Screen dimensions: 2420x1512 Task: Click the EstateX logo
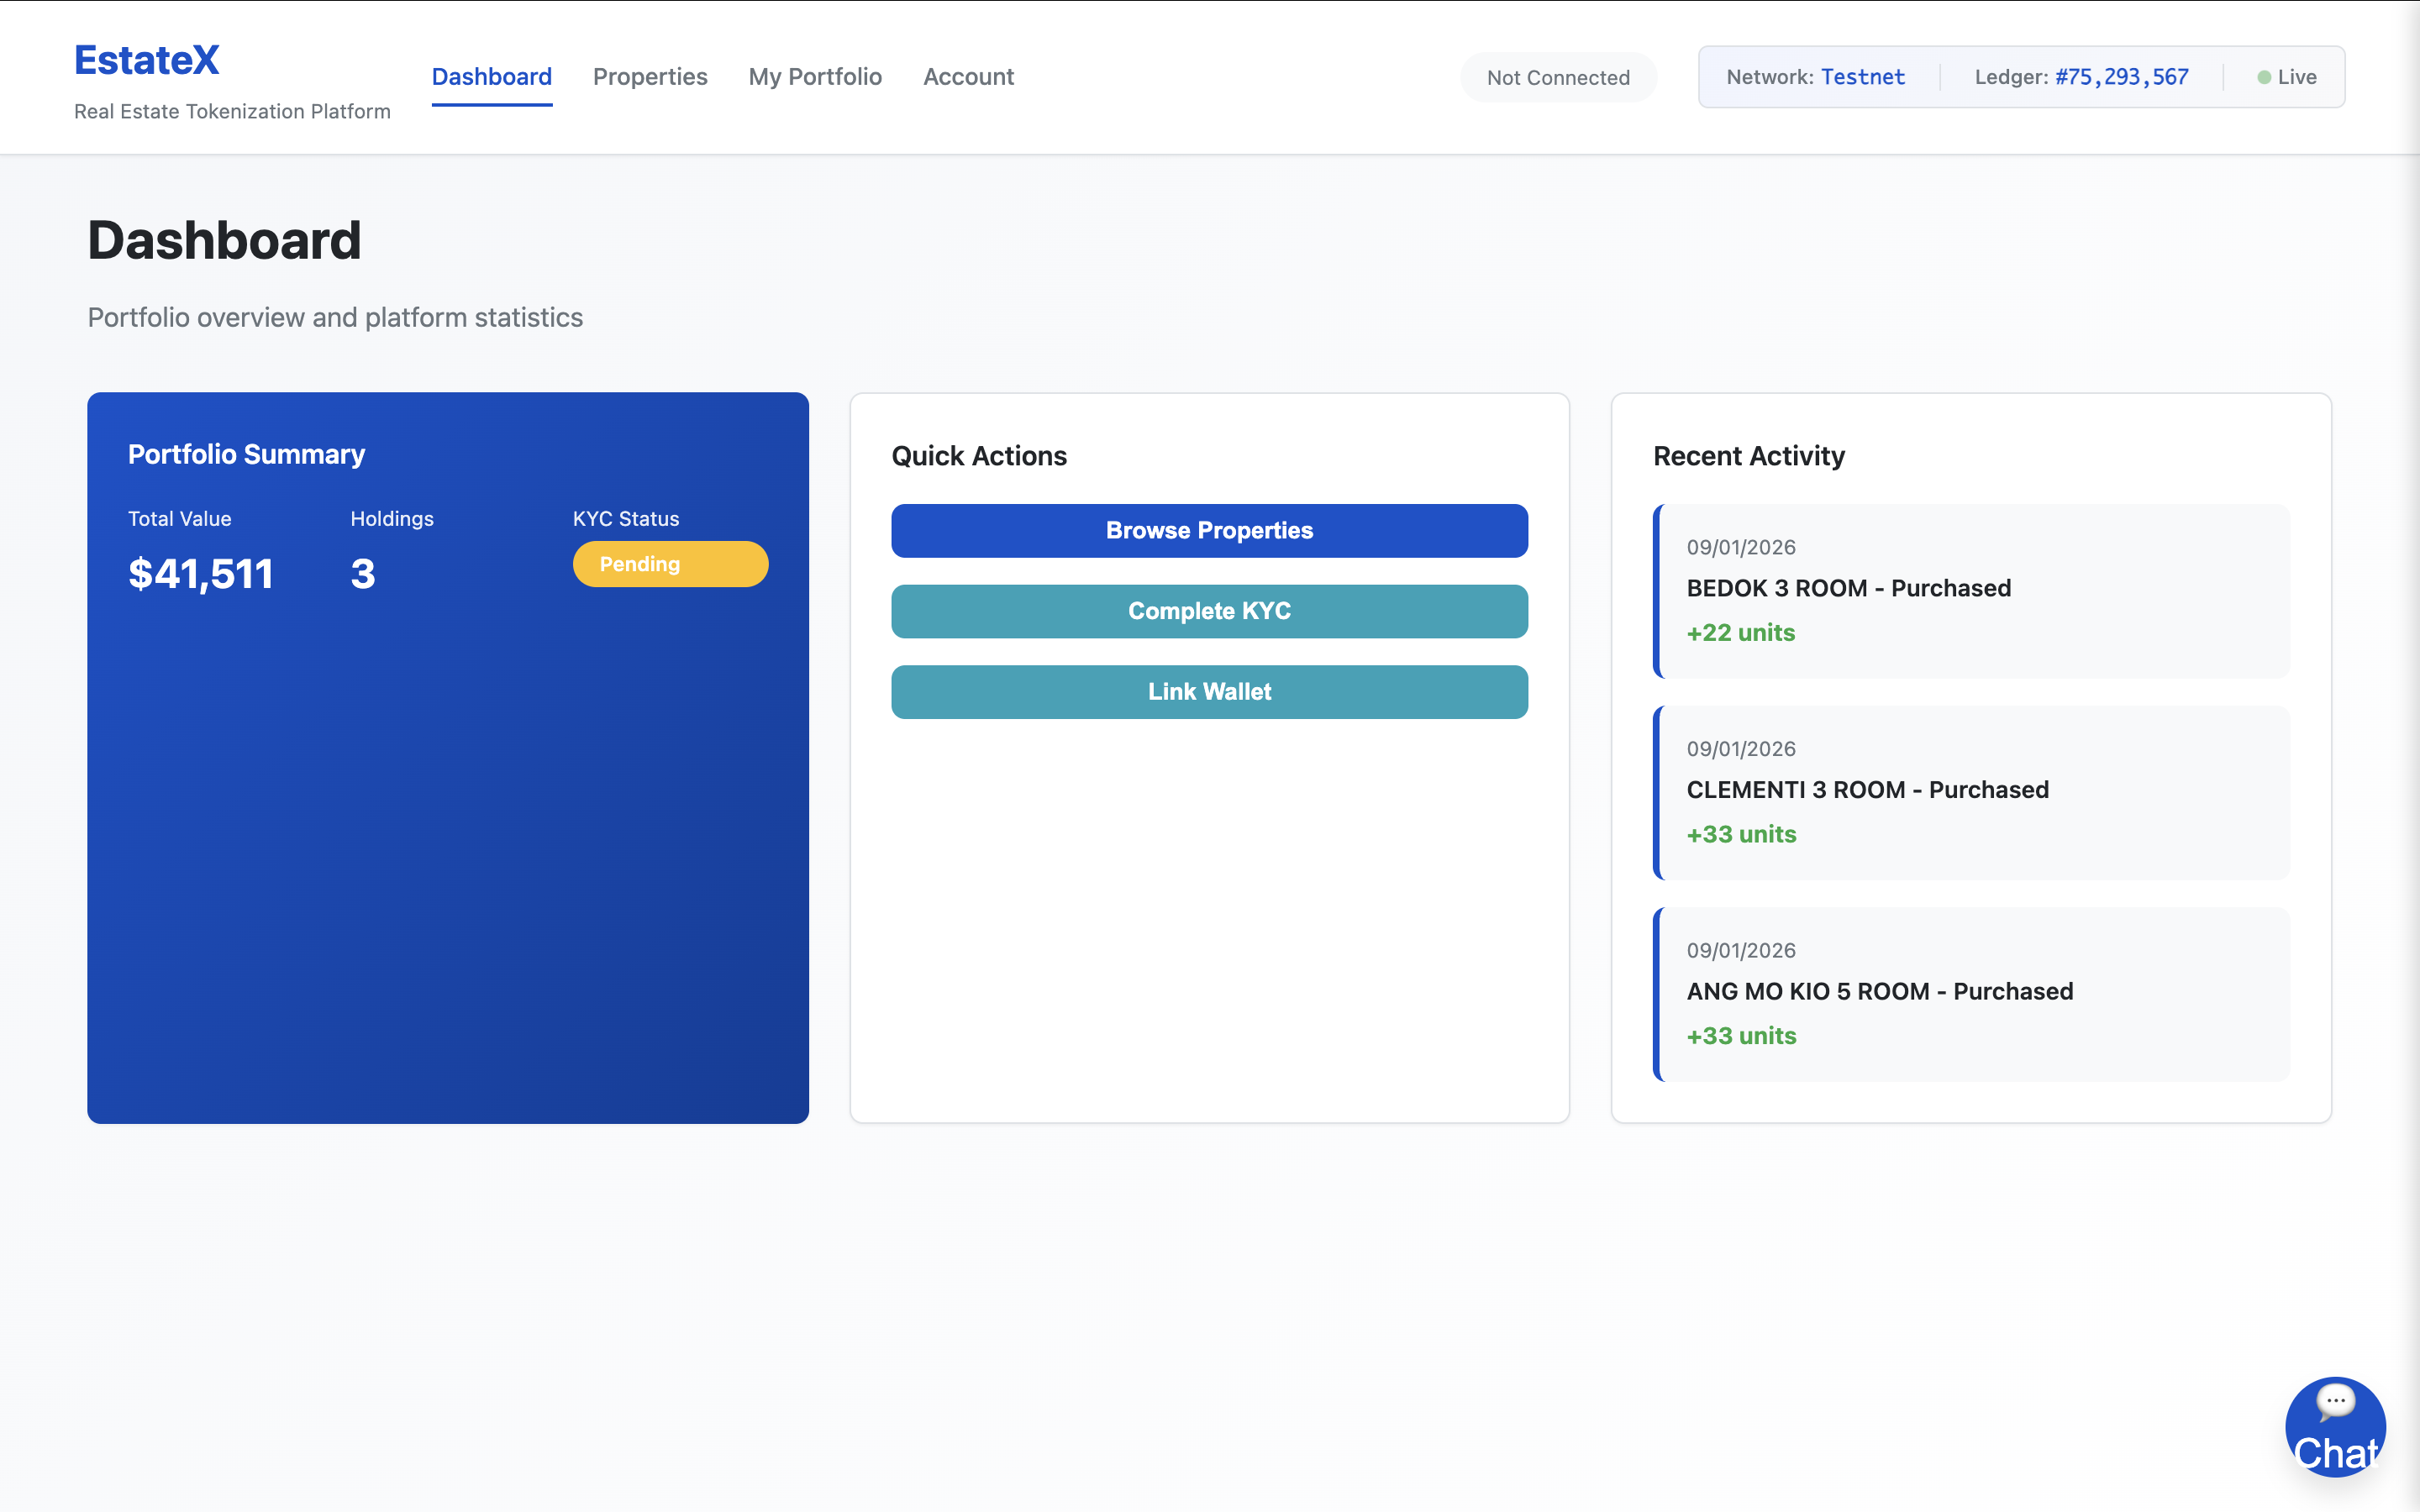(146, 60)
